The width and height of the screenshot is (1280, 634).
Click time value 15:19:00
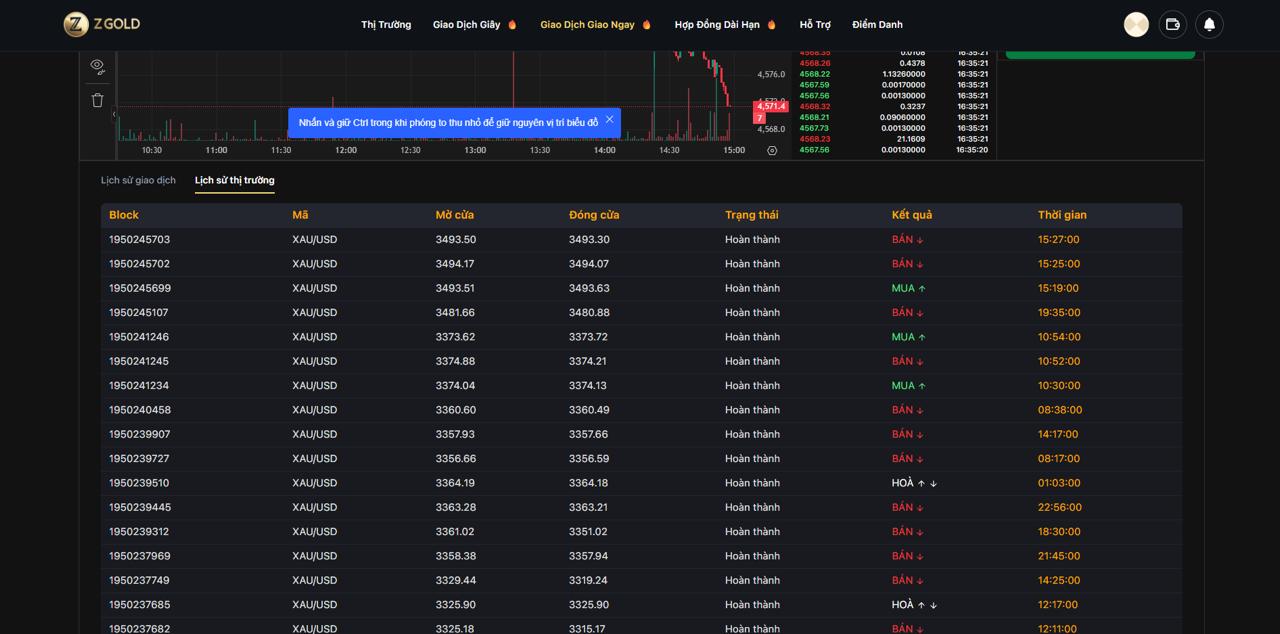tap(1059, 288)
